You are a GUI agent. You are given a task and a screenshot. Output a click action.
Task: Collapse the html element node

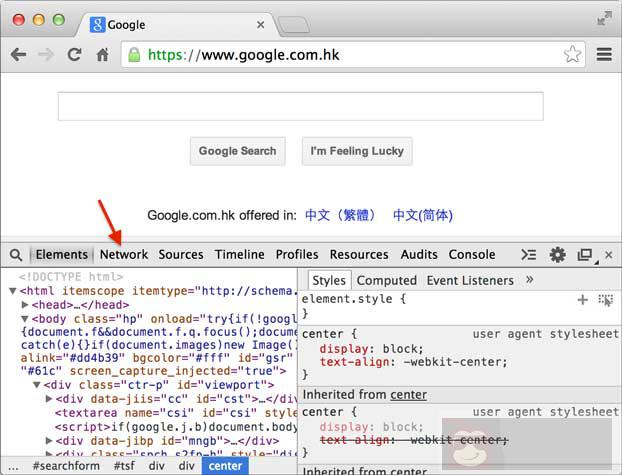13,291
